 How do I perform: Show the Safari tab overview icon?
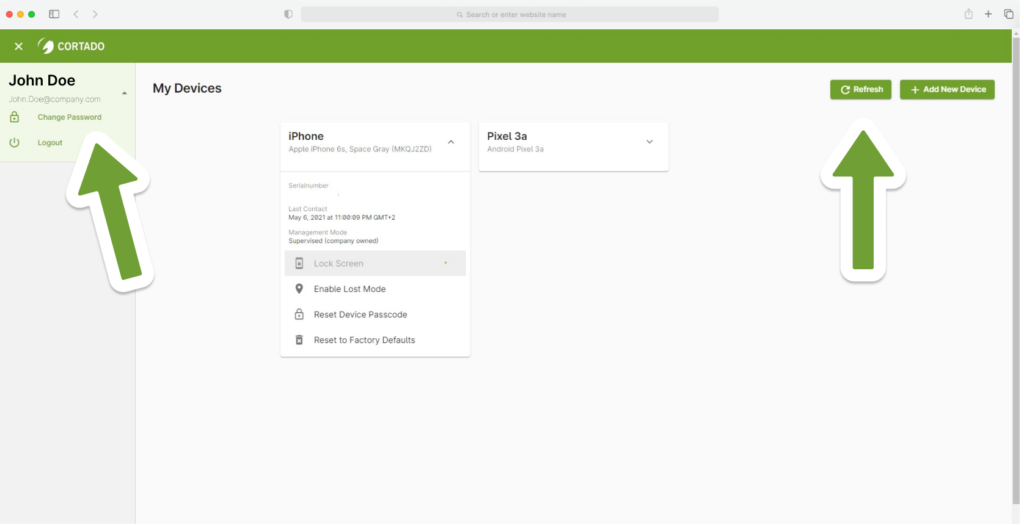coord(1008,14)
